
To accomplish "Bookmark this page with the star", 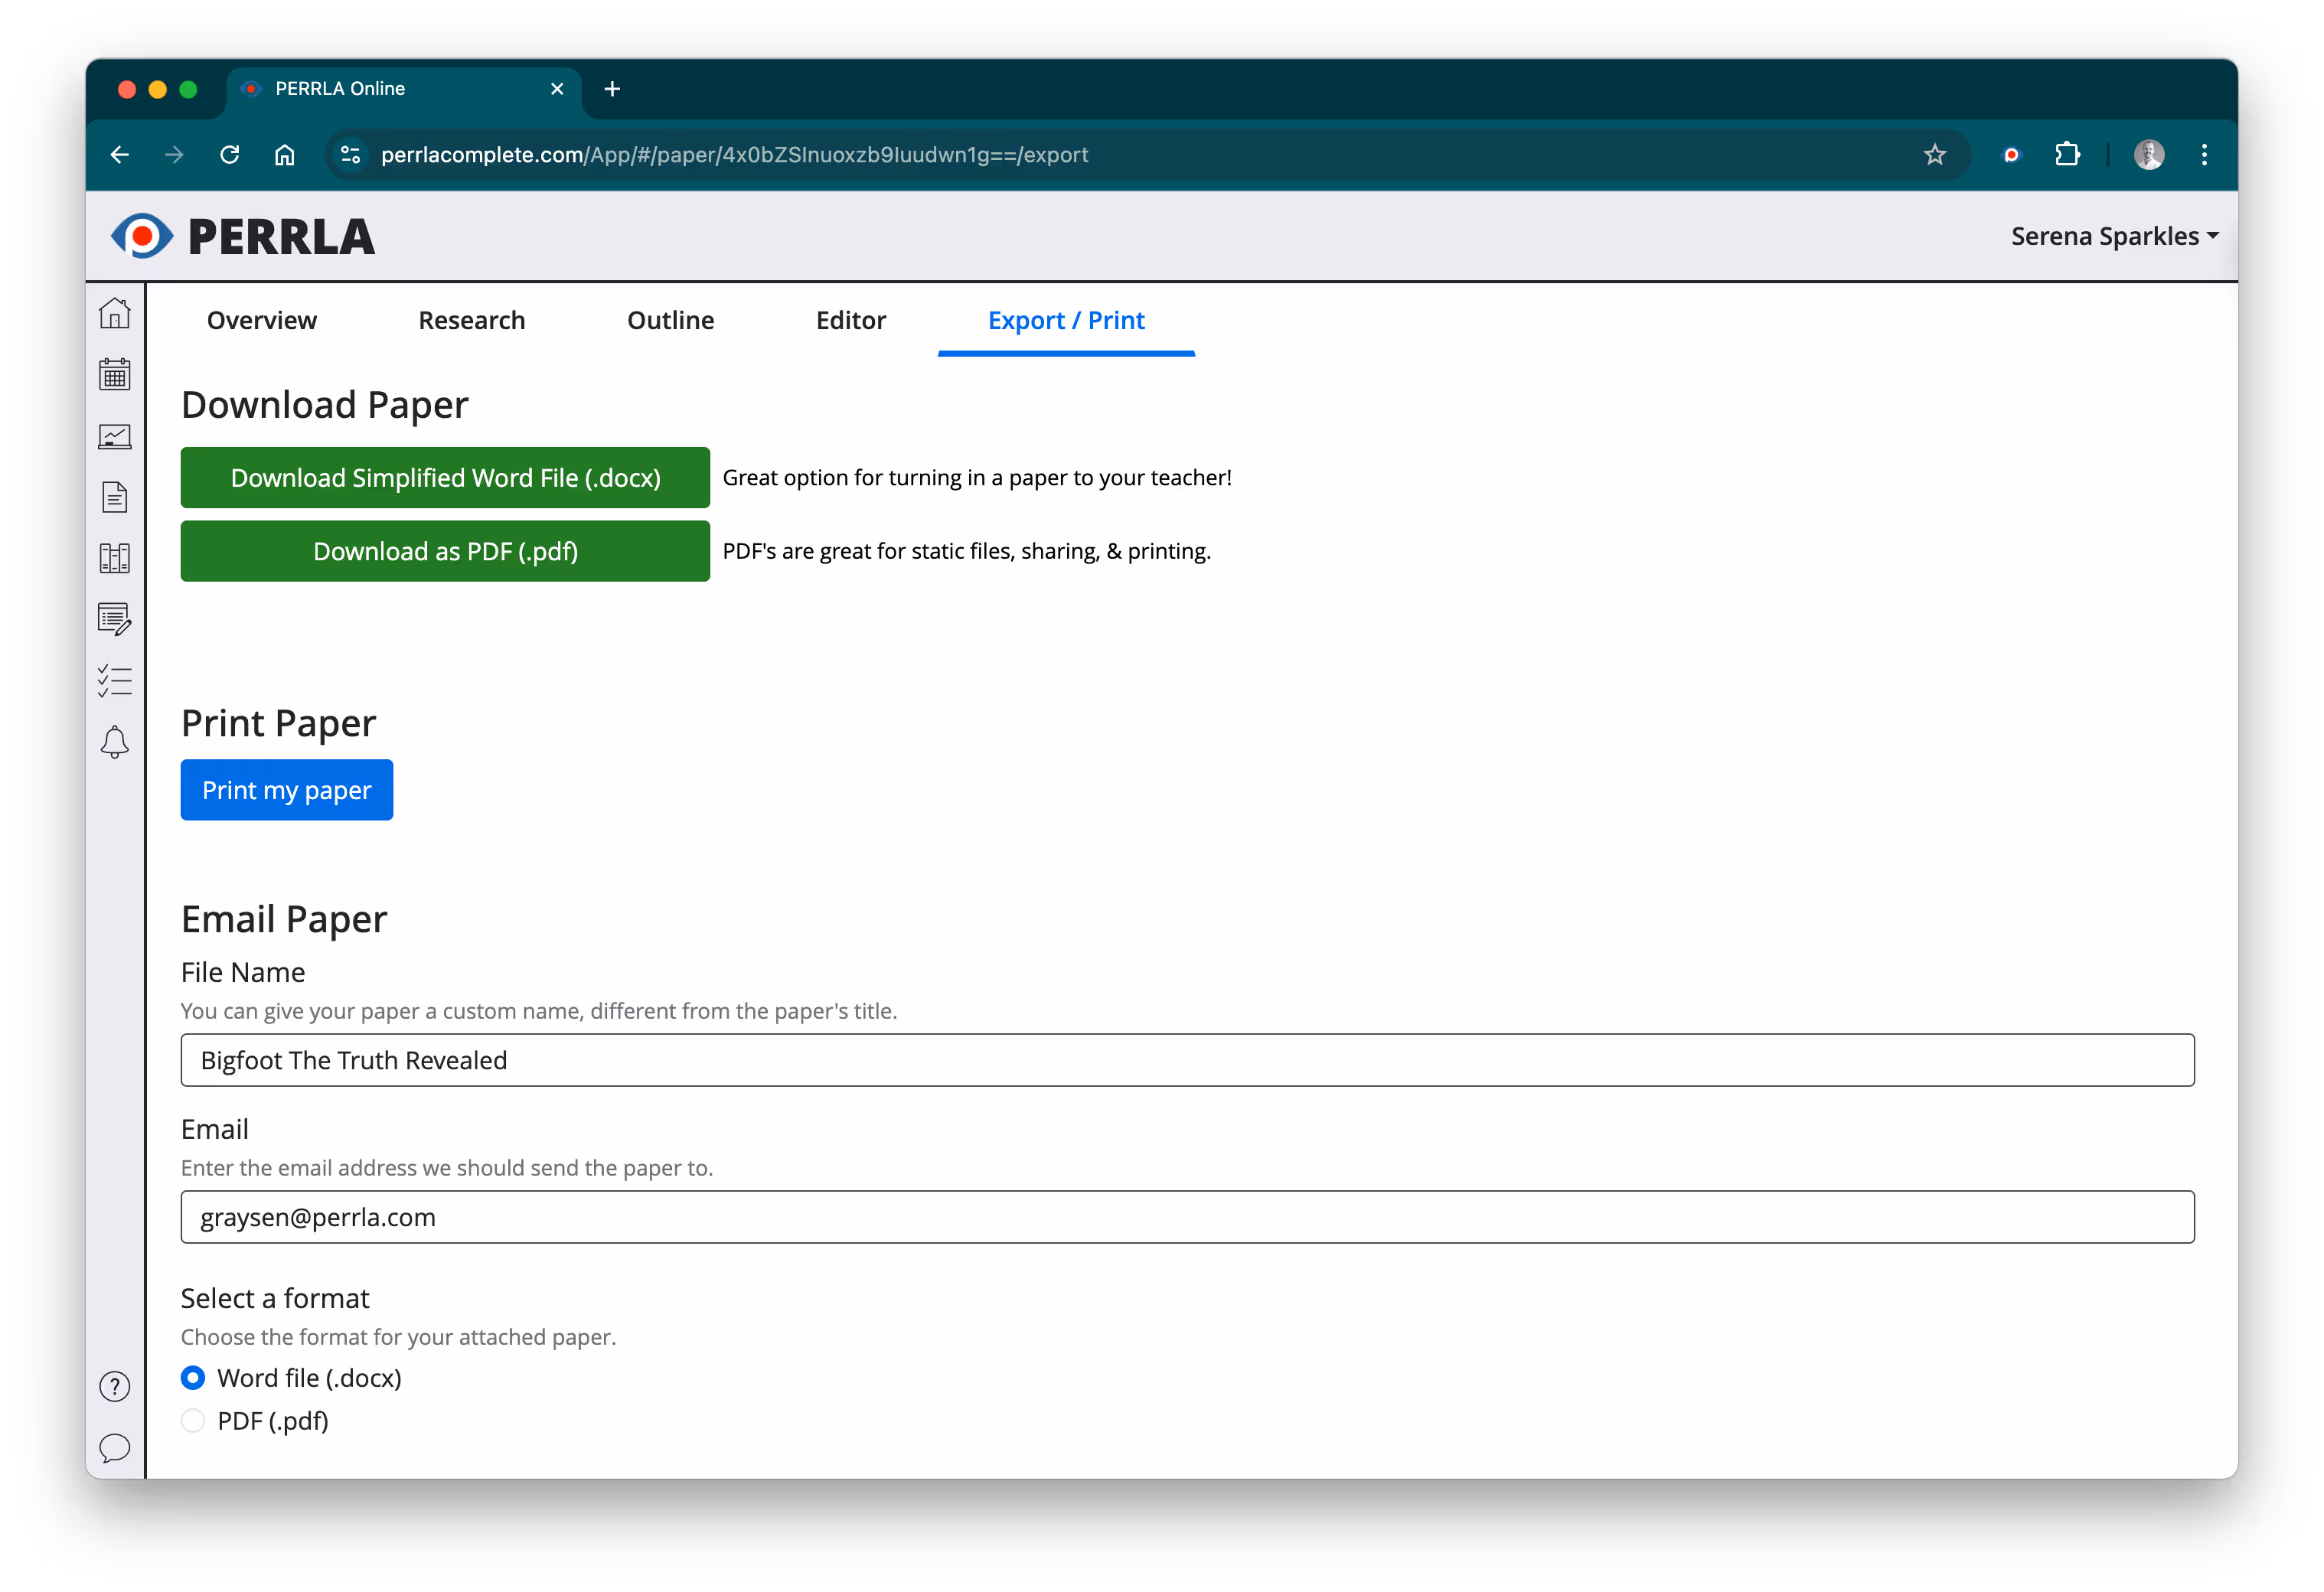I will [1935, 155].
